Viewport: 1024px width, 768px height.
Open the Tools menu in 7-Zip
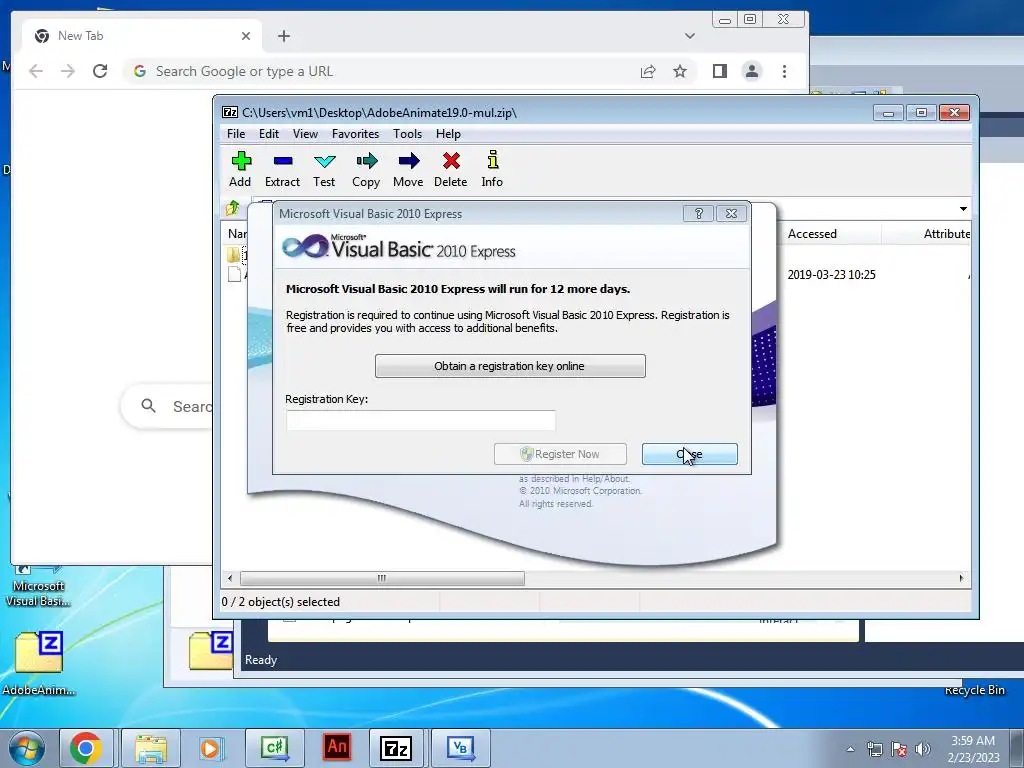click(407, 134)
